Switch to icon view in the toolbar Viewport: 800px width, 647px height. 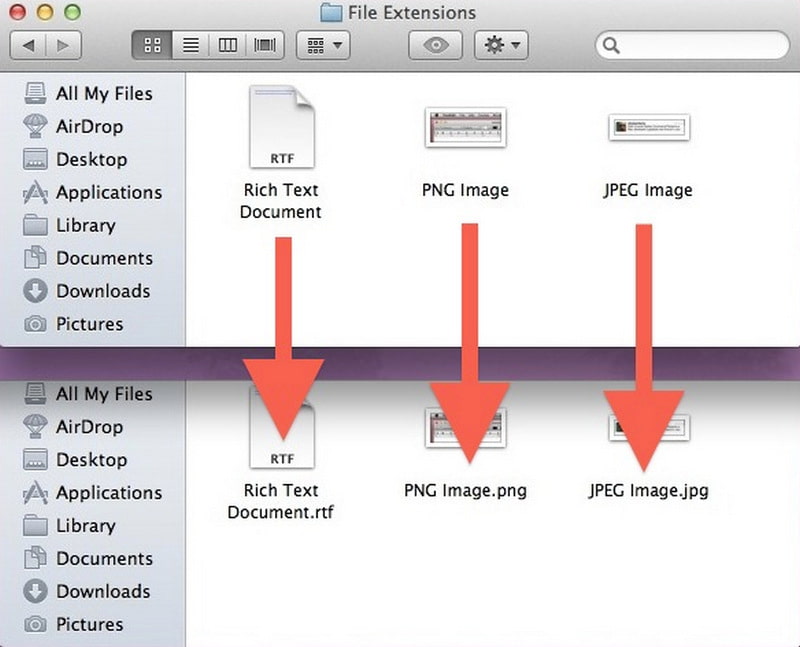(x=152, y=45)
